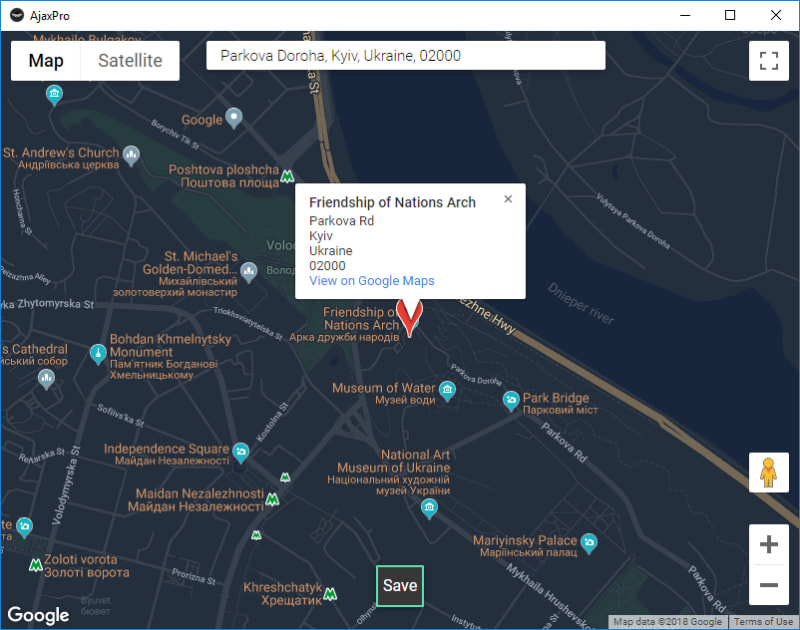This screenshot has width=800, height=630.
Task: Click the Street View pegman icon
Action: (768, 472)
